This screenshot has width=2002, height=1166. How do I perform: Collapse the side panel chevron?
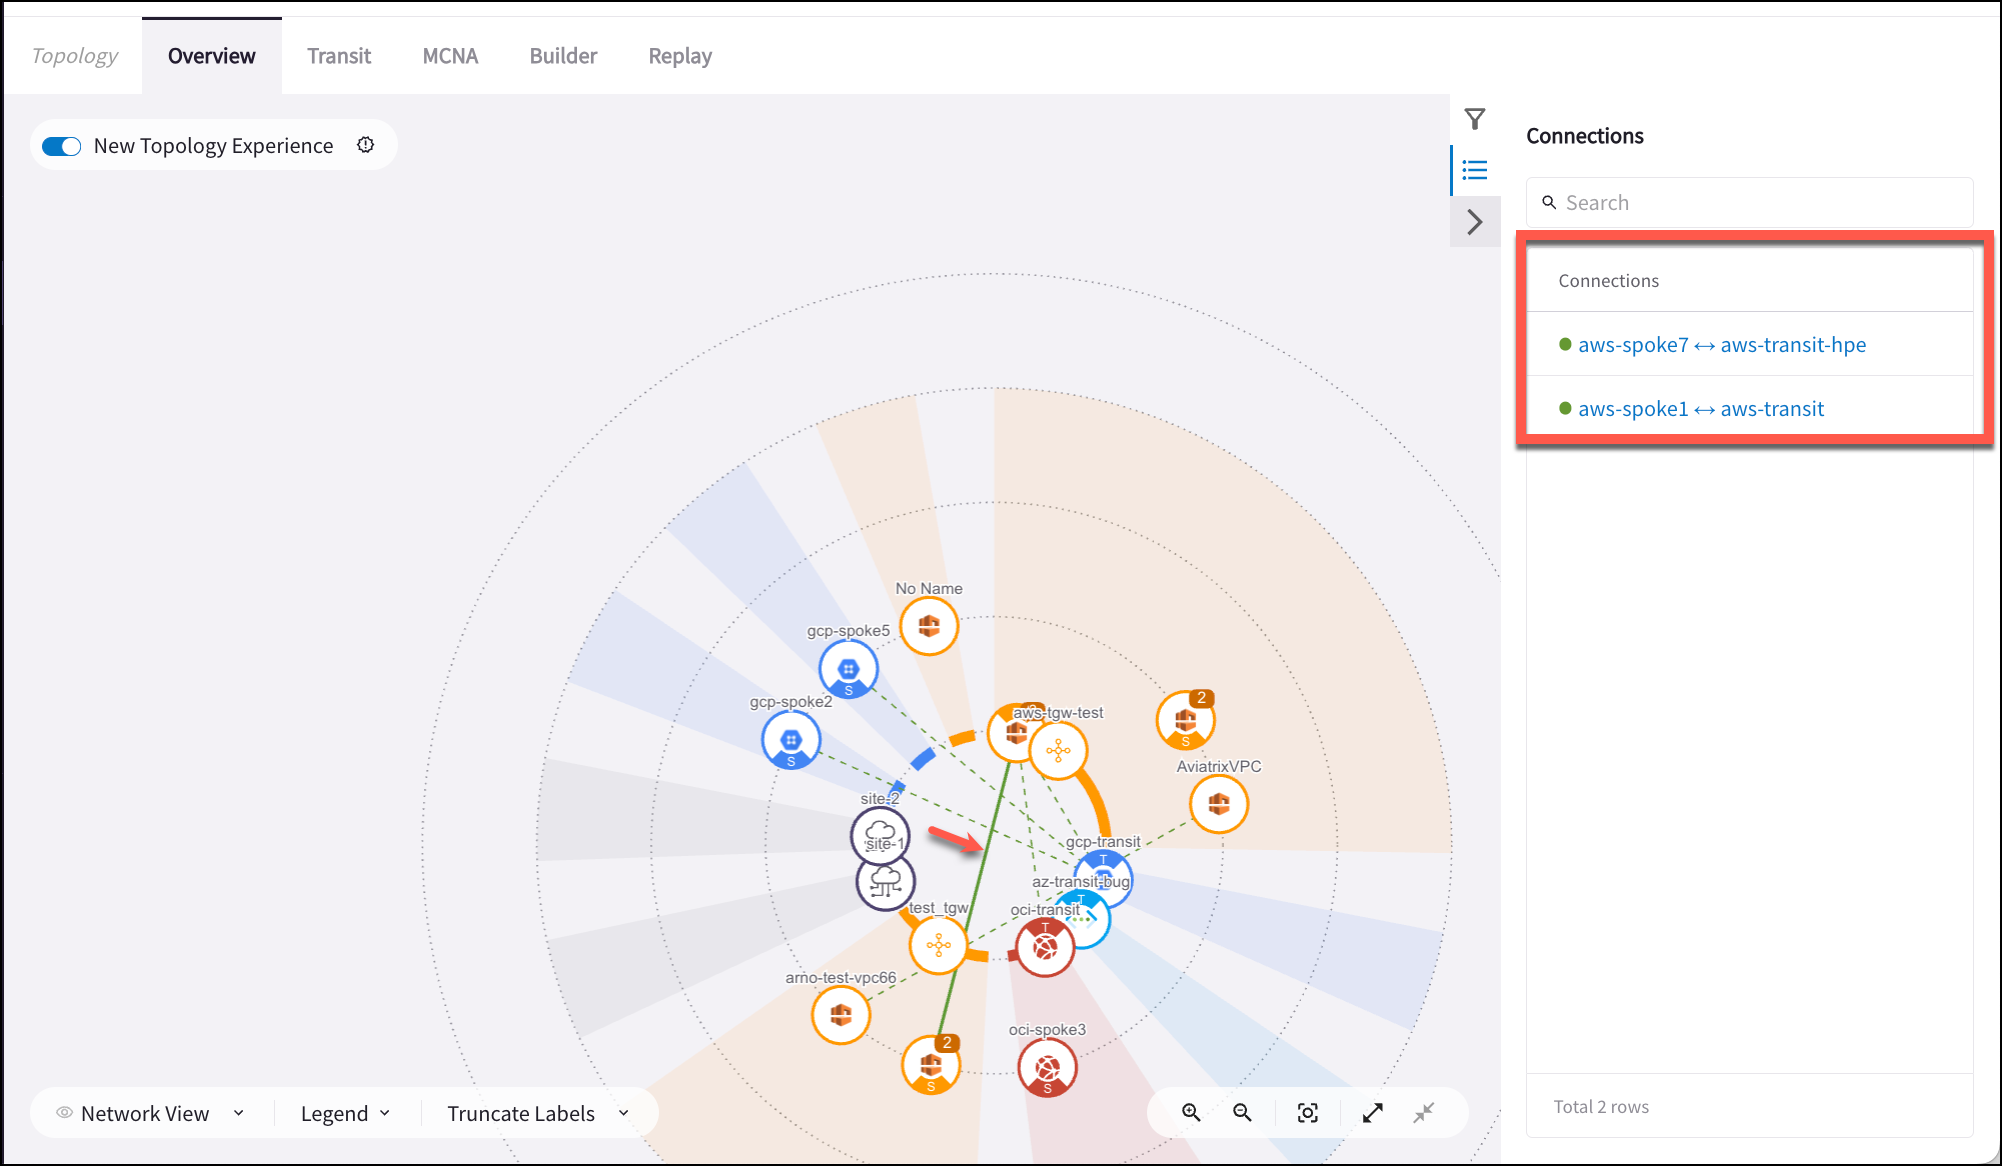tap(1475, 222)
